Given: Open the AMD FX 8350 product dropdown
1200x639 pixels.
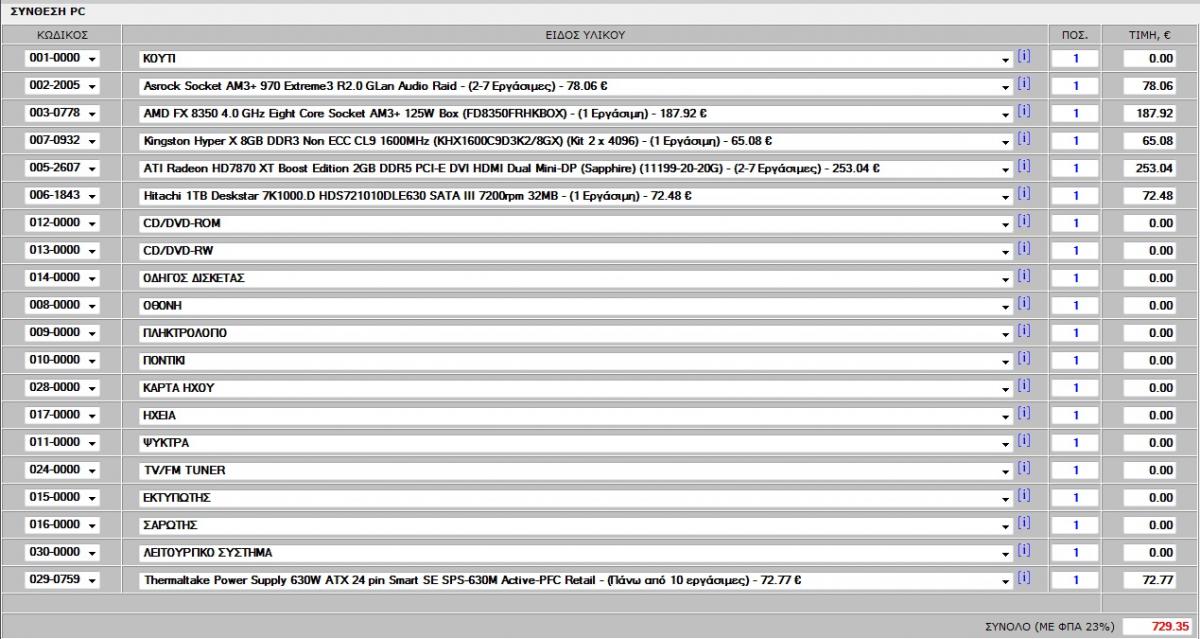Looking at the screenshot, I should [576, 114].
